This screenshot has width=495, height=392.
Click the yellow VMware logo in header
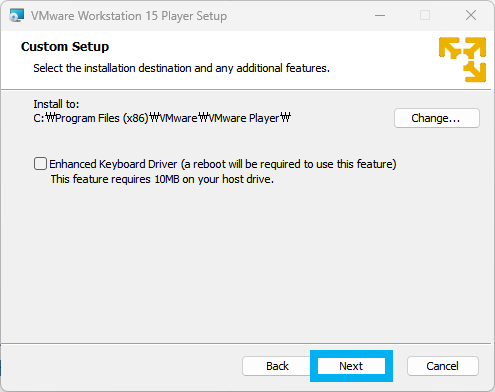click(x=462, y=59)
